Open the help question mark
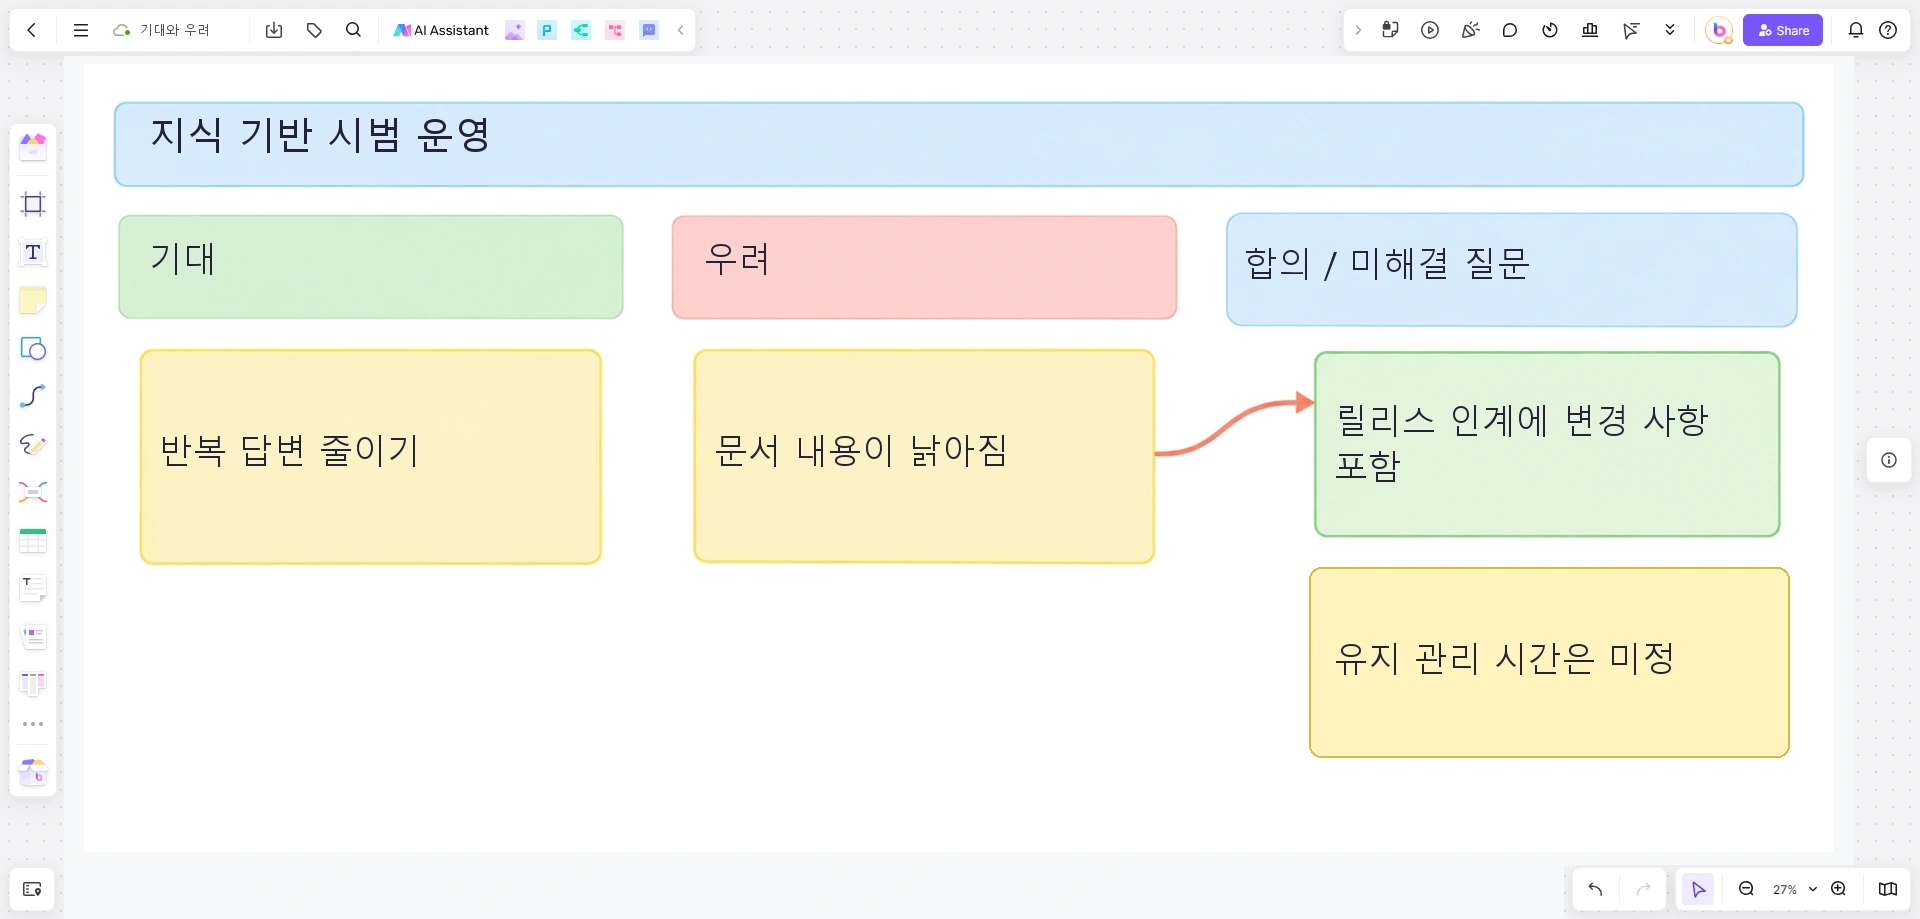 [x=1888, y=30]
